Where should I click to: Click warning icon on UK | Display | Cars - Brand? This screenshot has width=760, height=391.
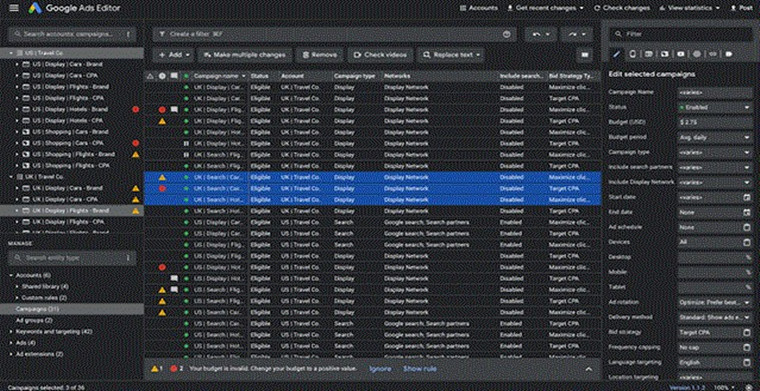tap(136, 188)
